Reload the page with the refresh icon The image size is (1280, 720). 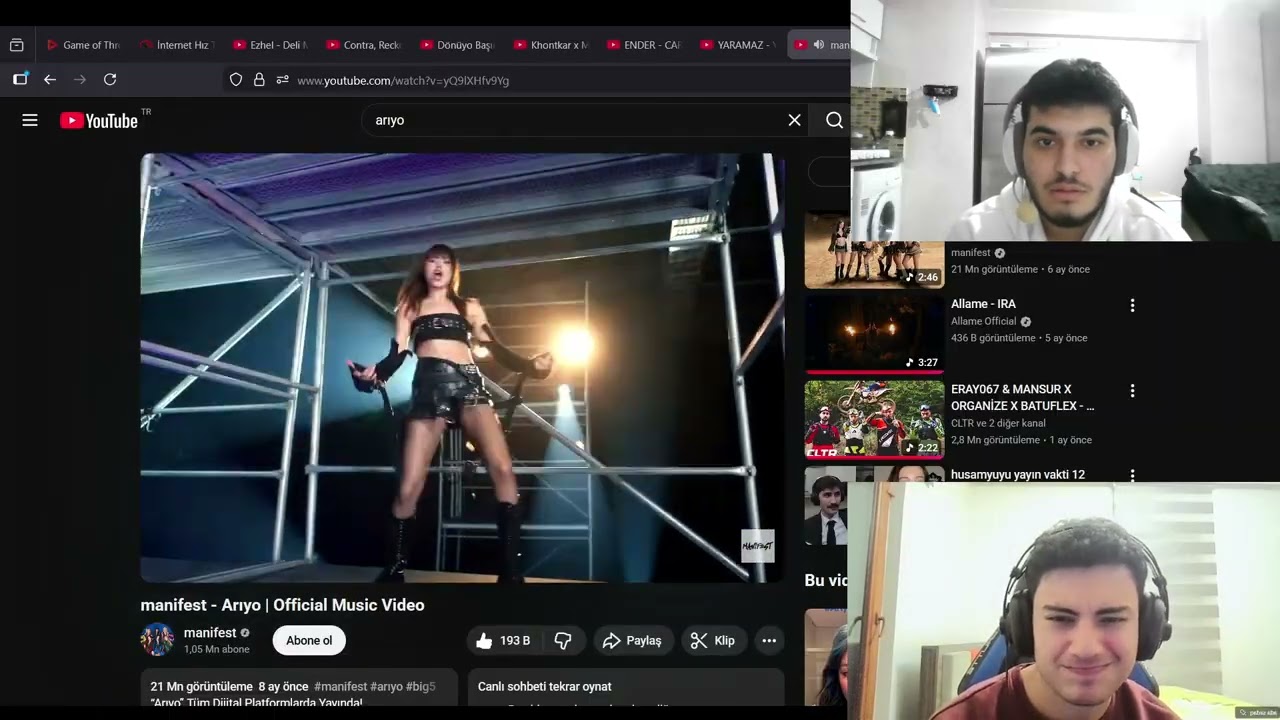coord(110,80)
